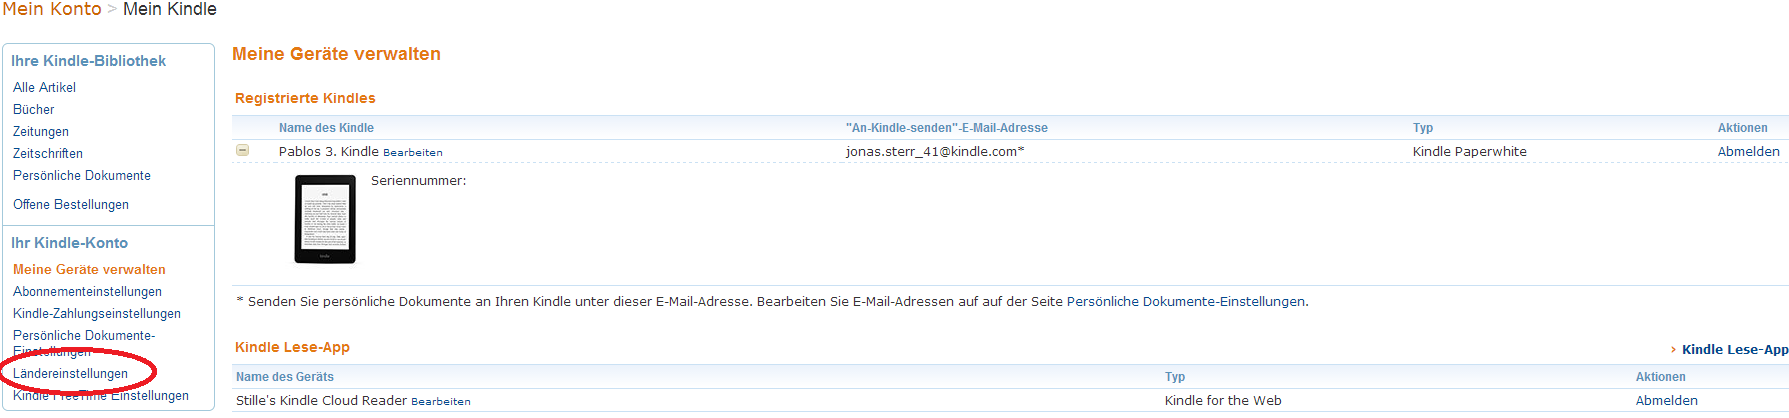Click the Kindle Paperwhite device image
This screenshot has height=418, width=1789.
click(x=325, y=219)
